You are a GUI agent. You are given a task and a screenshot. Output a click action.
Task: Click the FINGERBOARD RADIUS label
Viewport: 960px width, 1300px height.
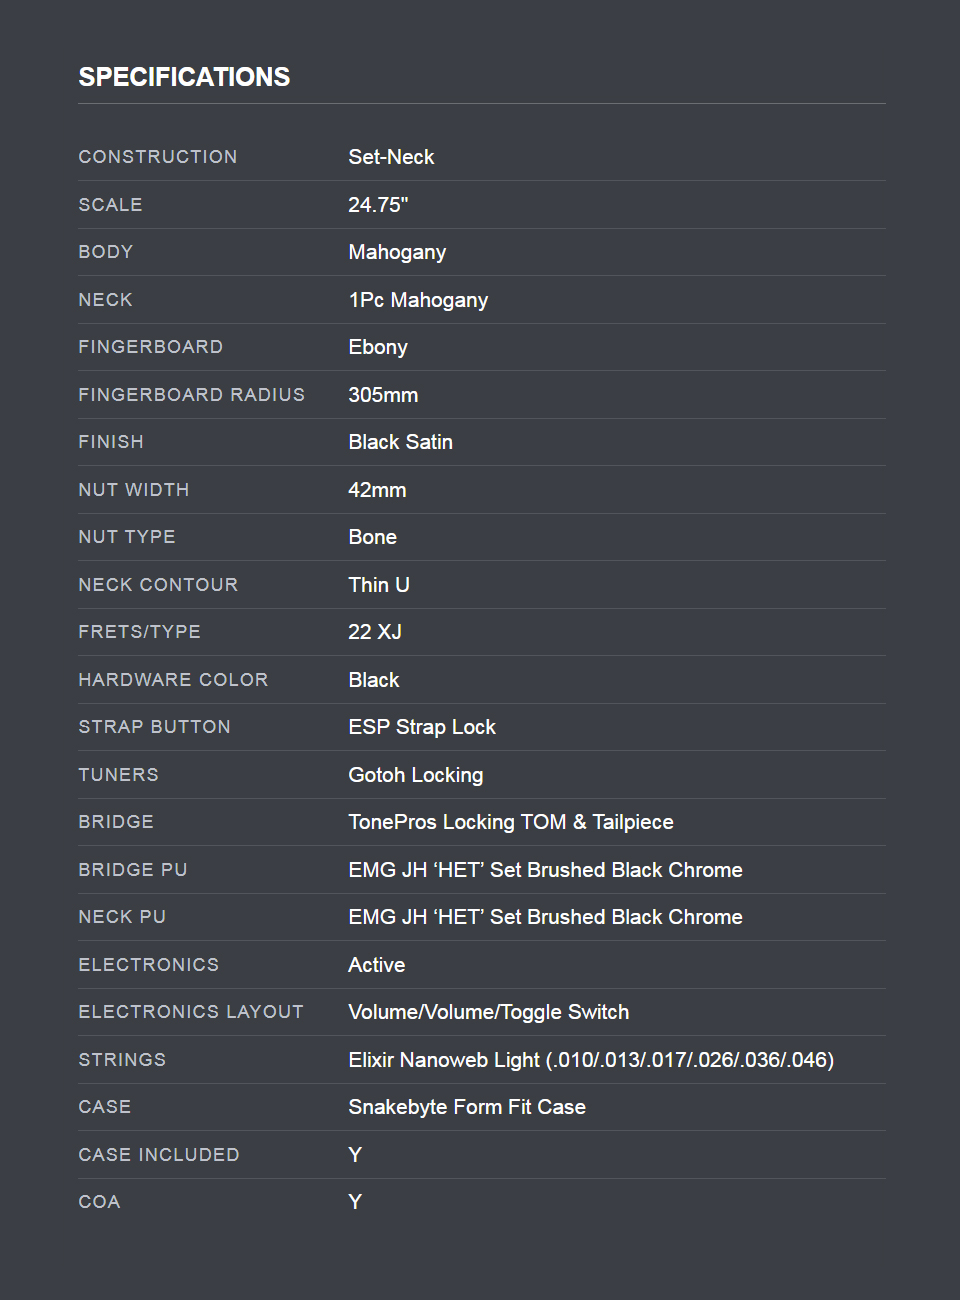(x=192, y=395)
